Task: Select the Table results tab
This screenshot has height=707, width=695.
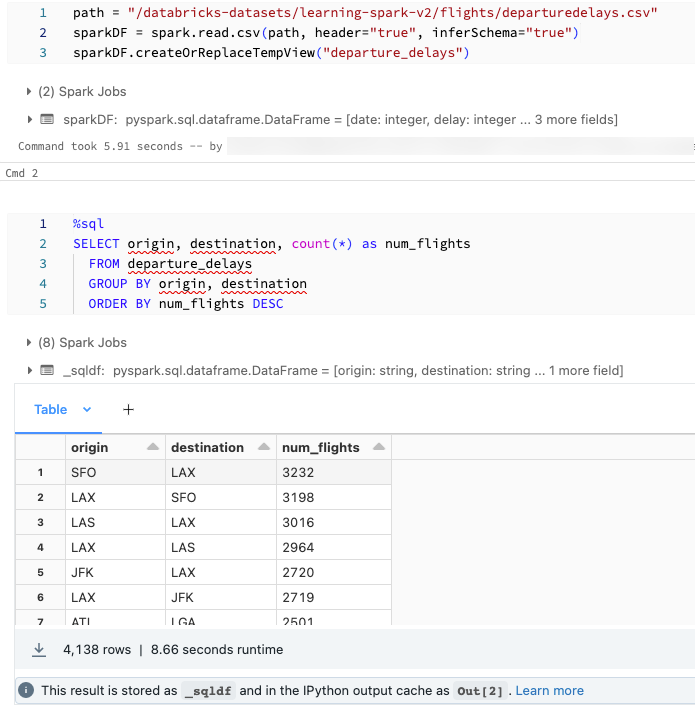Action: tap(51, 409)
